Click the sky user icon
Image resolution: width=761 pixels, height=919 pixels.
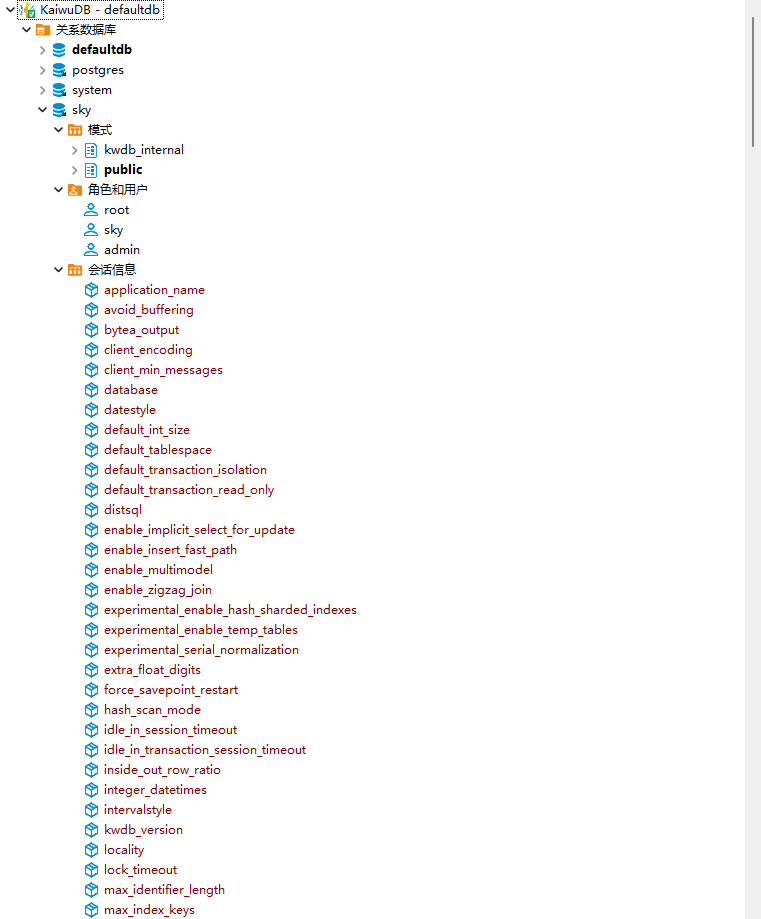[91, 230]
